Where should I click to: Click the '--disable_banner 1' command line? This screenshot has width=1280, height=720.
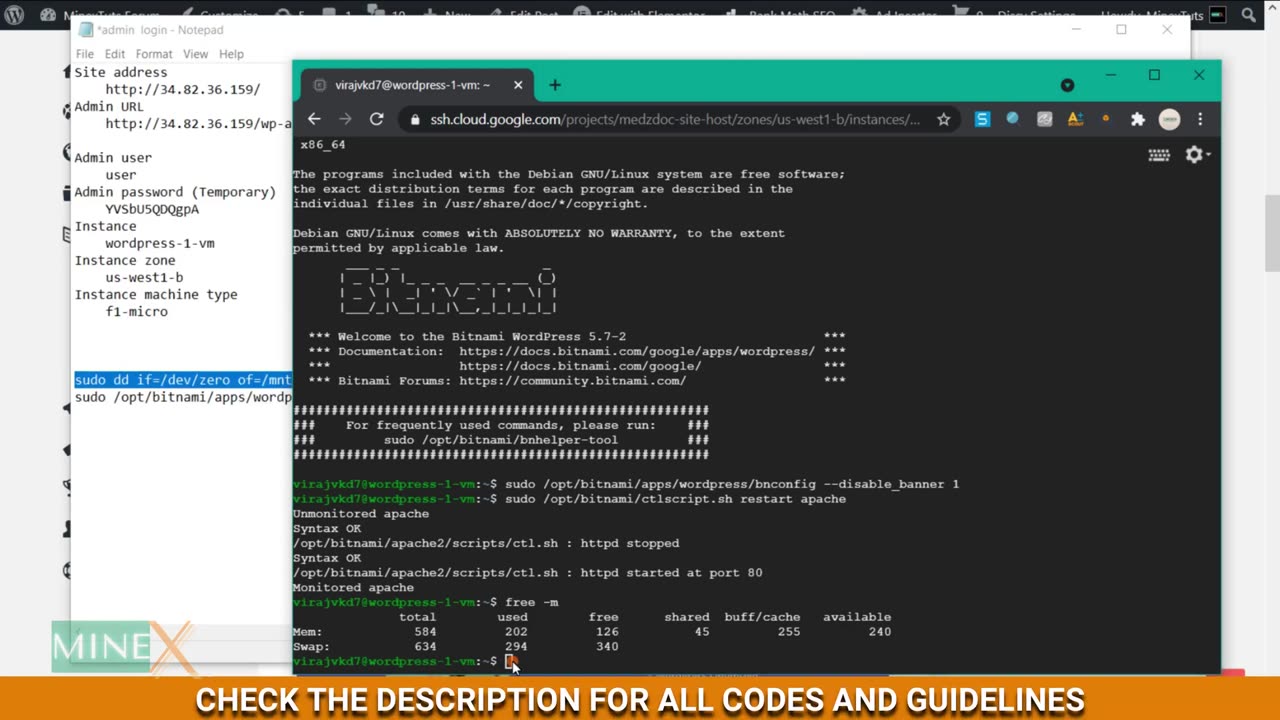(x=732, y=484)
